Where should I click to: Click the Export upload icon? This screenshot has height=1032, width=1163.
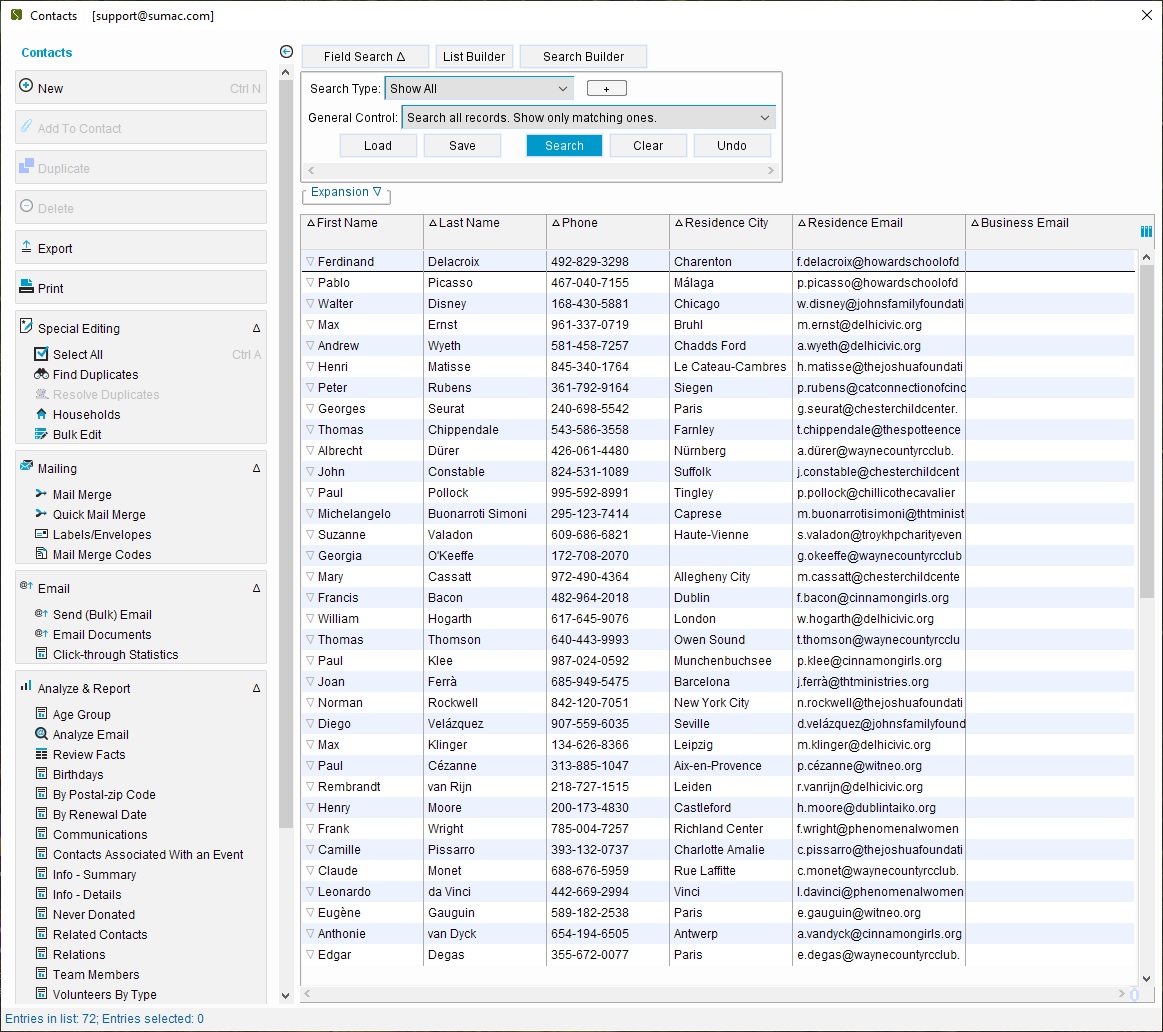[x=26, y=247]
